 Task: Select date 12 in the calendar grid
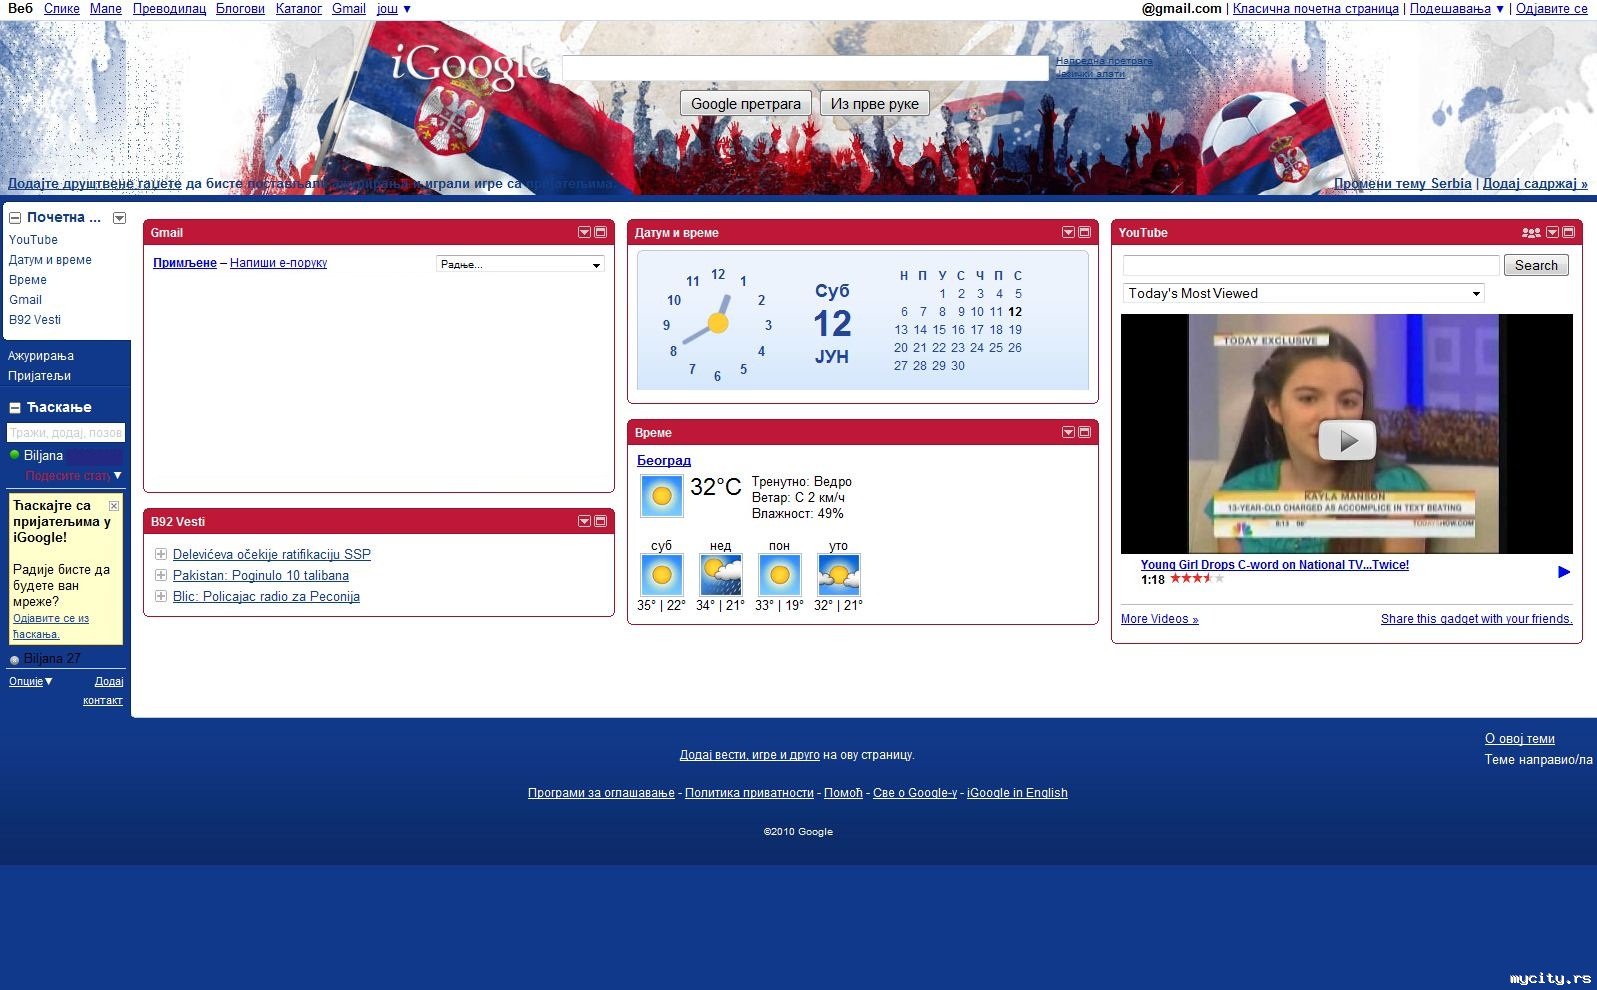click(x=1015, y=312)
